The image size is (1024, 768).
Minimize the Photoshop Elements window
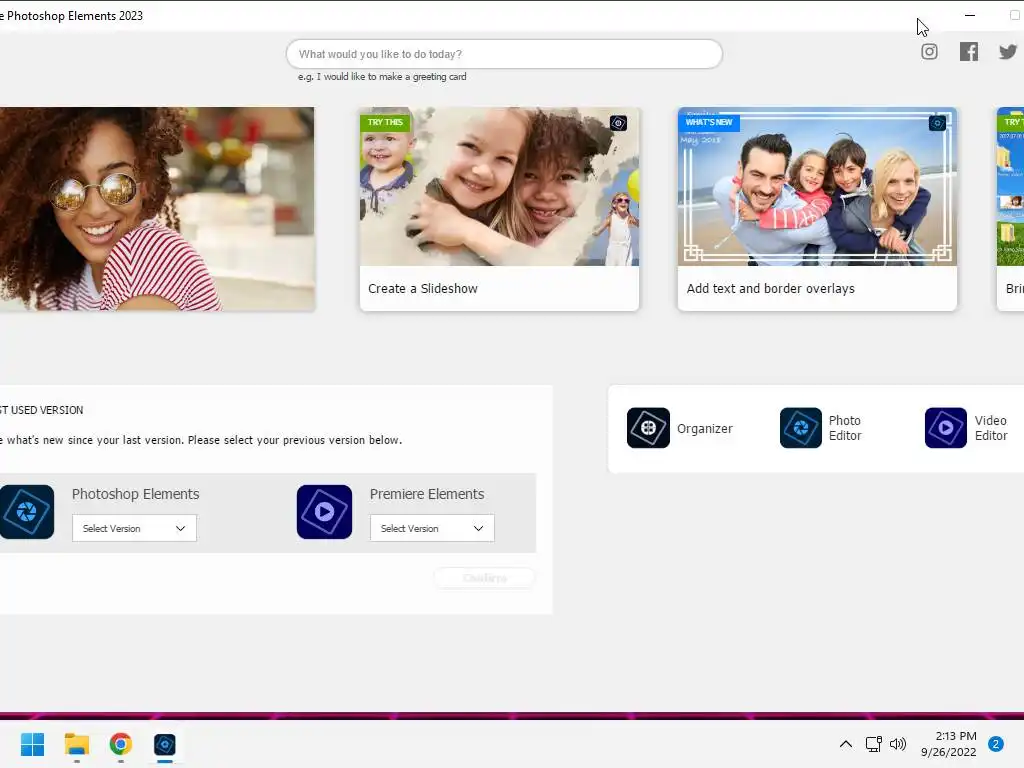pos(970,15)
